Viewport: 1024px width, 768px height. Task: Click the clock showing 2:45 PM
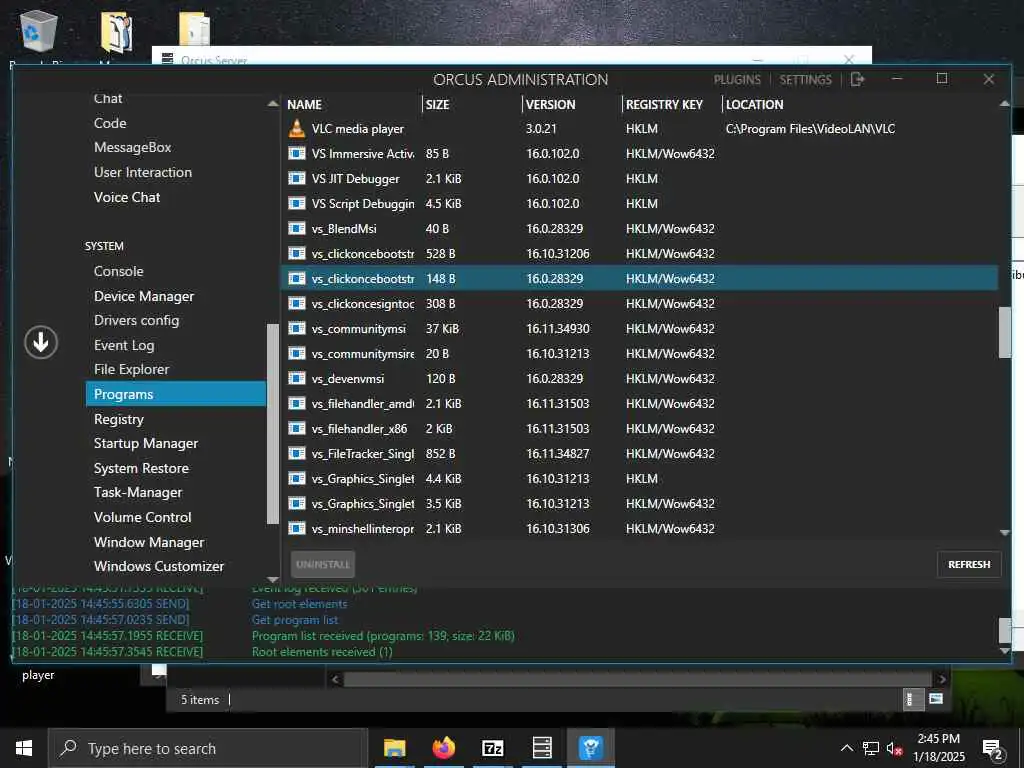(x=938, y=739)
